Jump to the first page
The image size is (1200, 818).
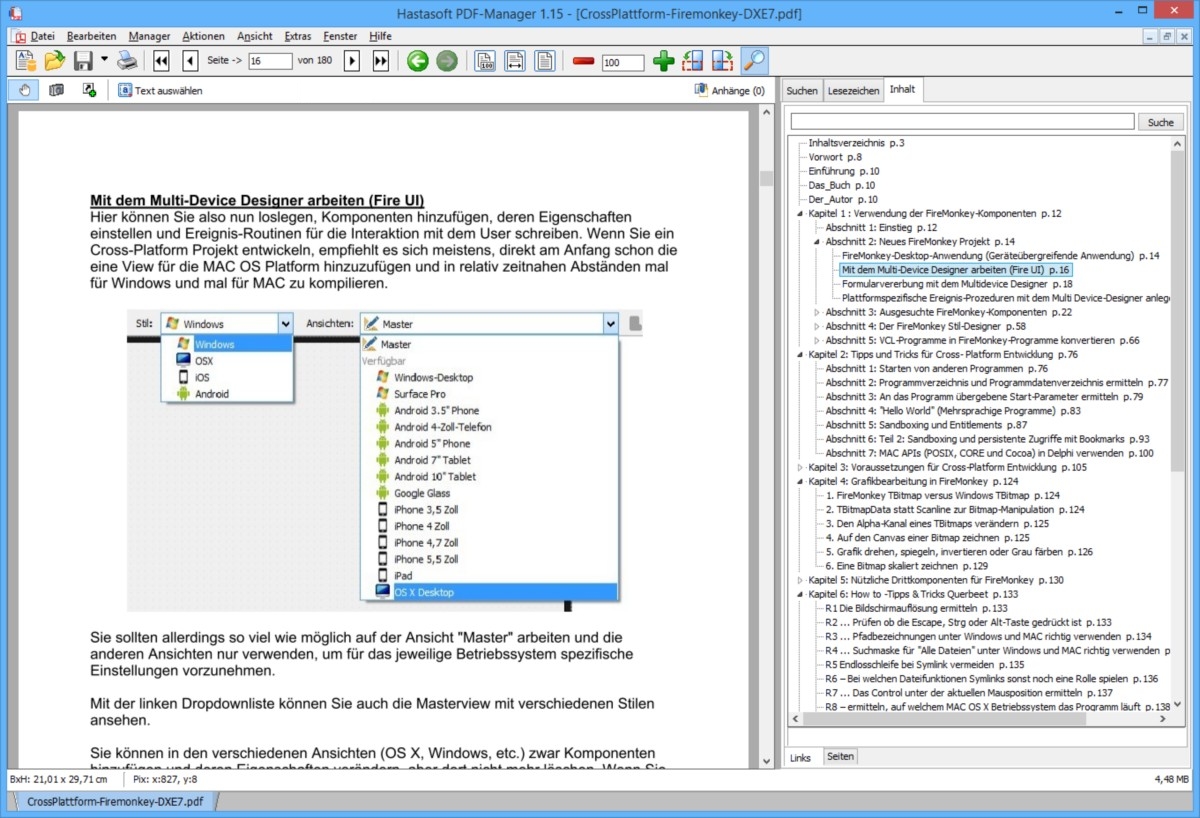coord(162,61)
